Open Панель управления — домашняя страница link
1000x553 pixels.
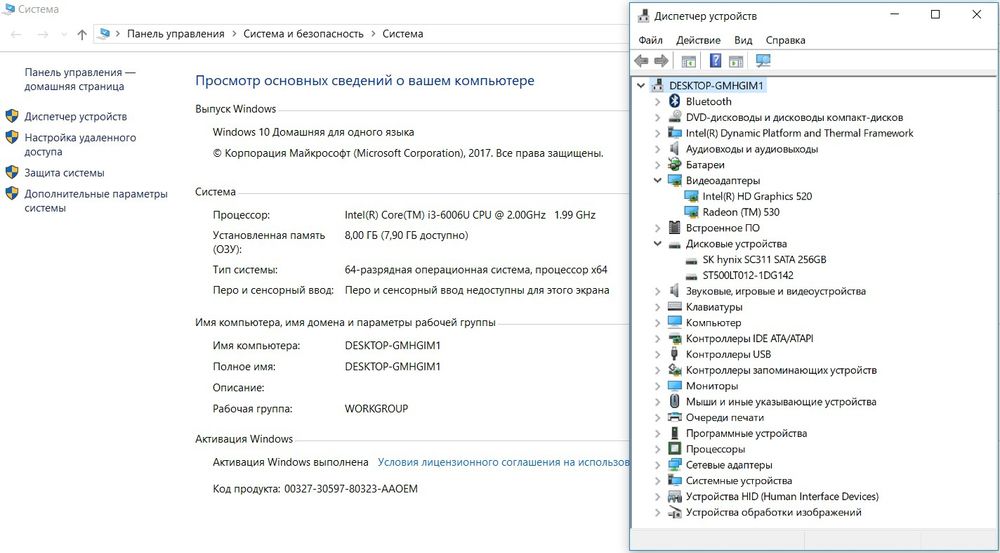[80, 80]
